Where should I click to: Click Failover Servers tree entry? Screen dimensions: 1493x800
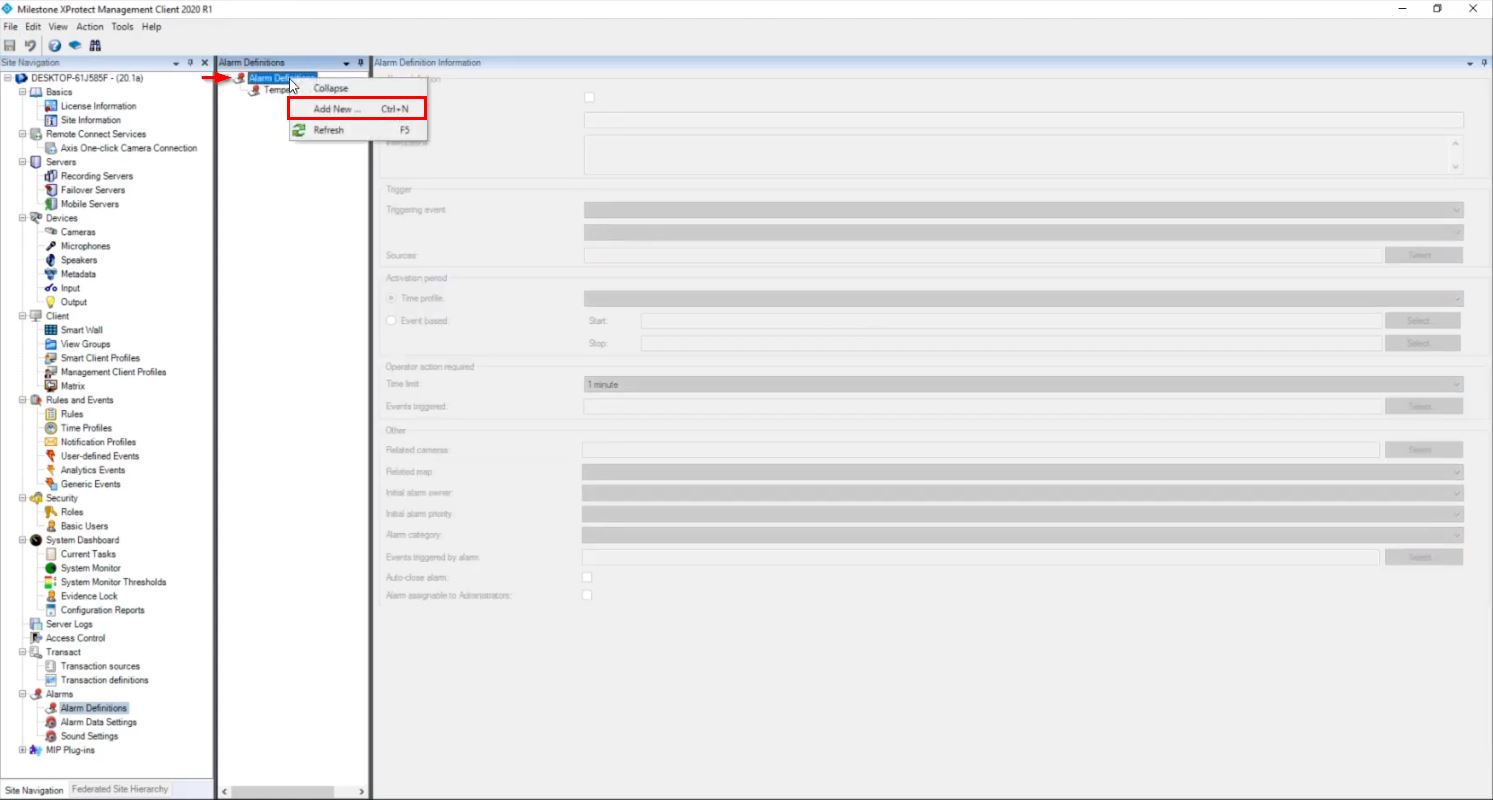click(93, 190)
